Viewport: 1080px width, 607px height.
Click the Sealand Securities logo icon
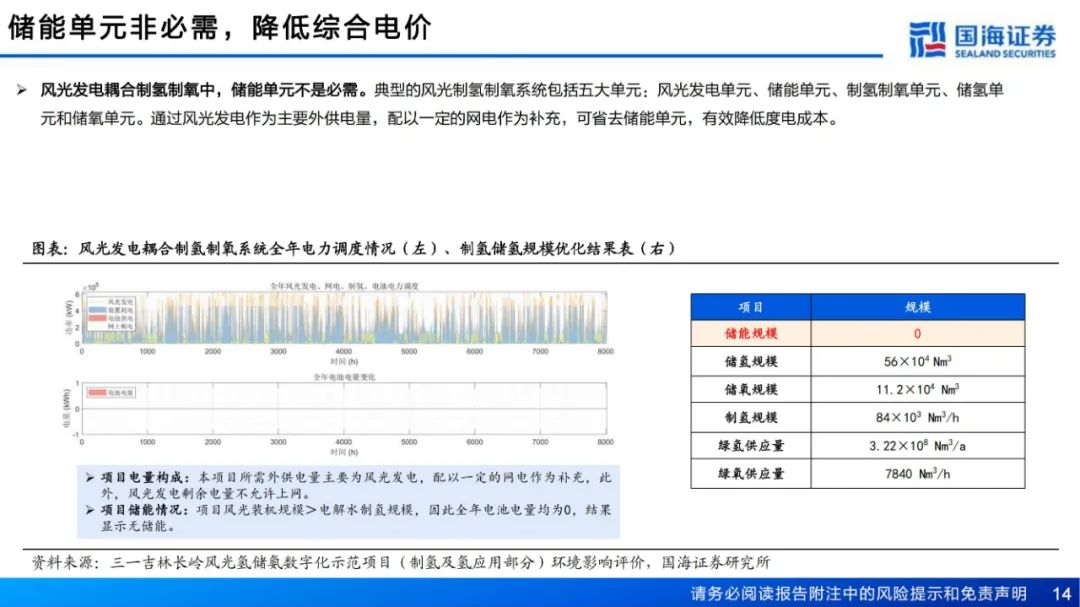pos(928,38)
